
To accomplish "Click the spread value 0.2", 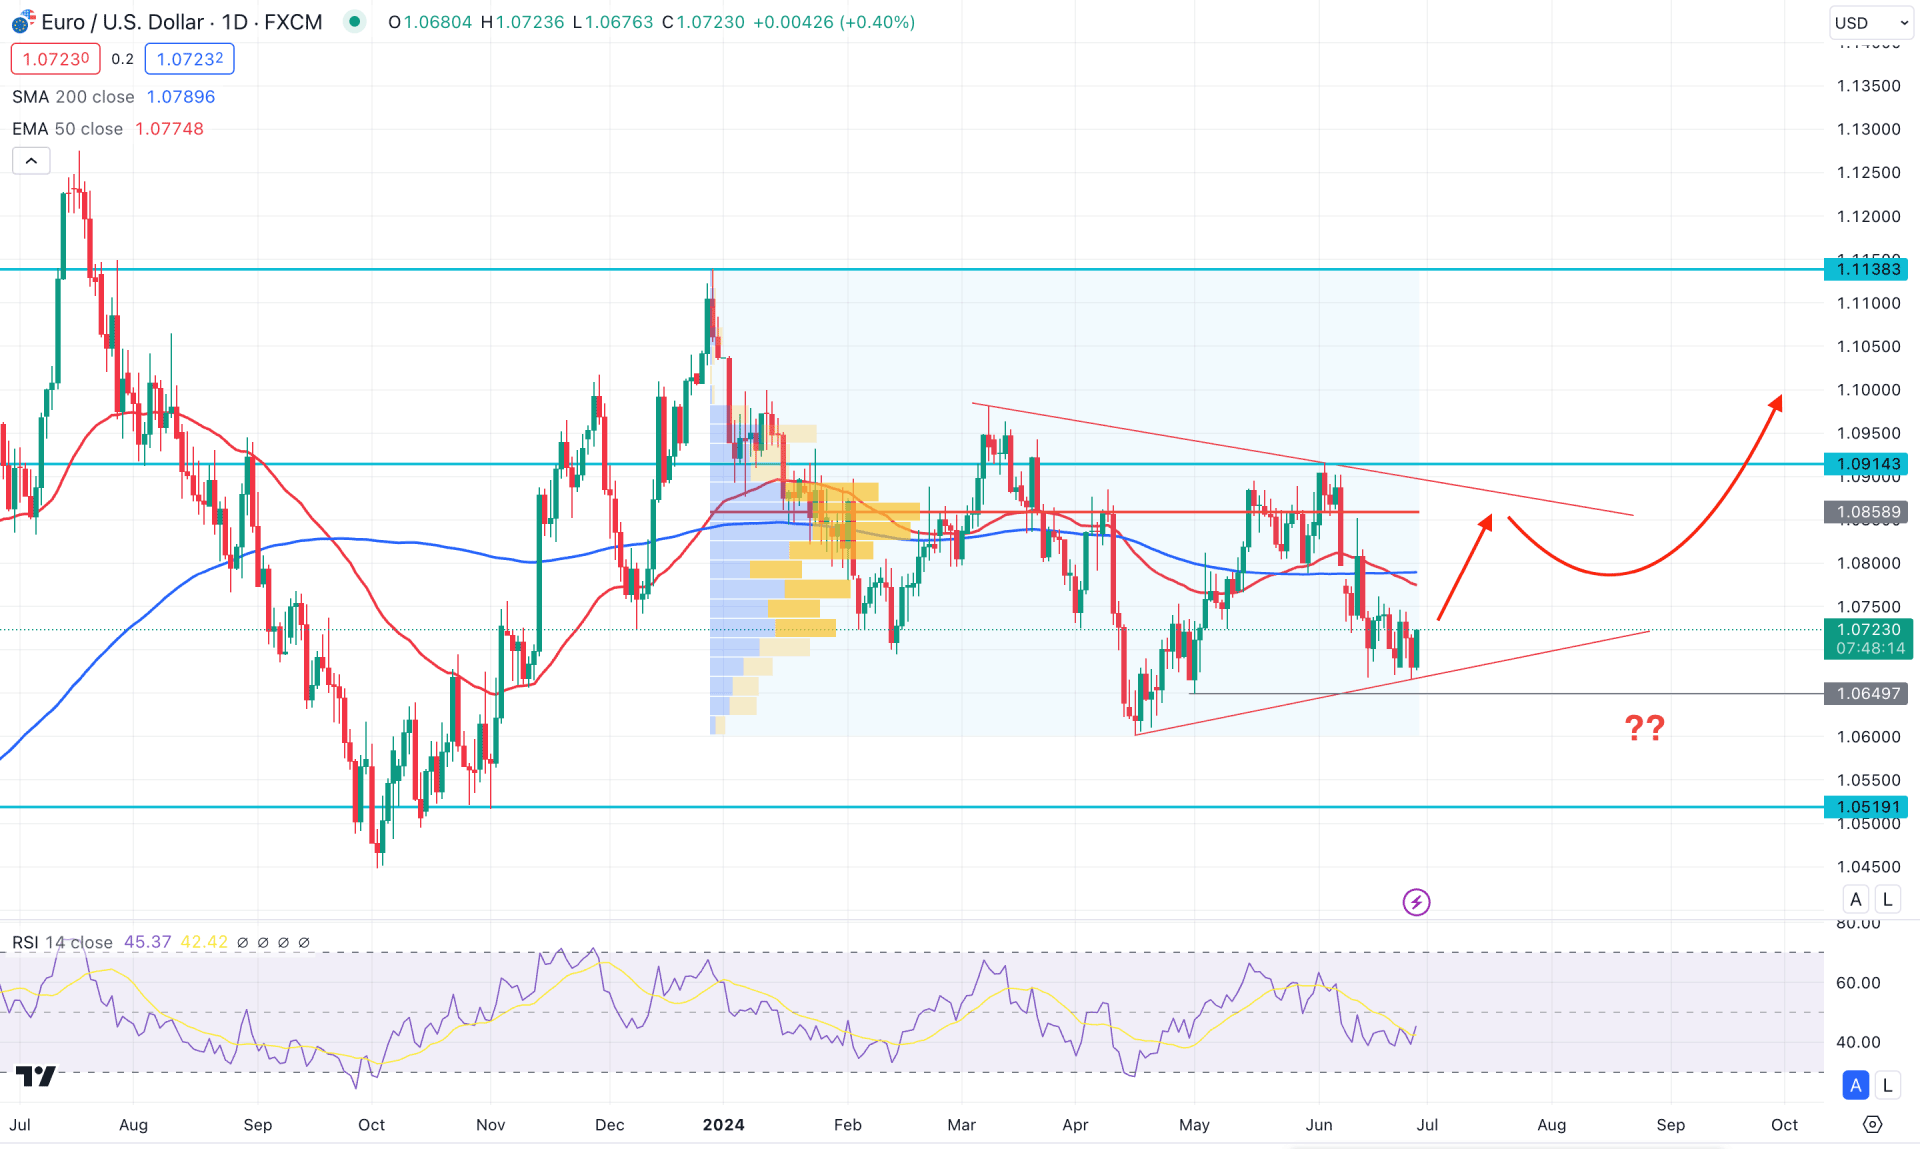I will pos(122,59).
